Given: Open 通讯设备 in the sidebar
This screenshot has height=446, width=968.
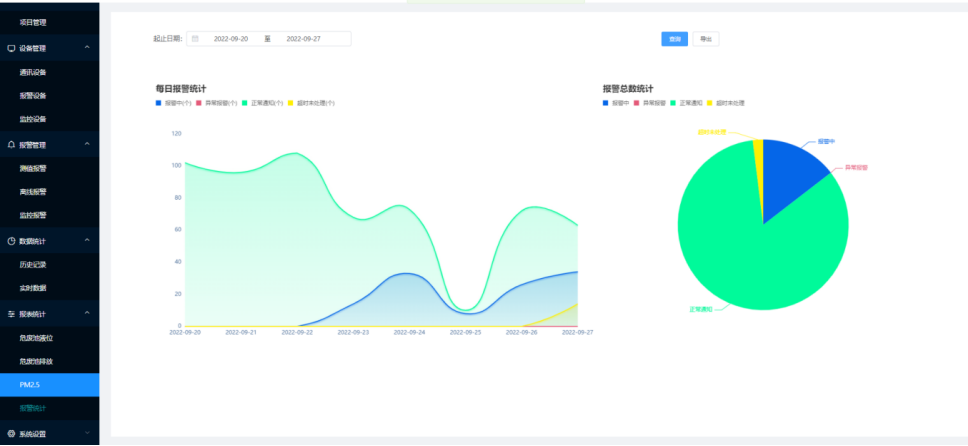Looking at the screenshot, I should 33,72.
